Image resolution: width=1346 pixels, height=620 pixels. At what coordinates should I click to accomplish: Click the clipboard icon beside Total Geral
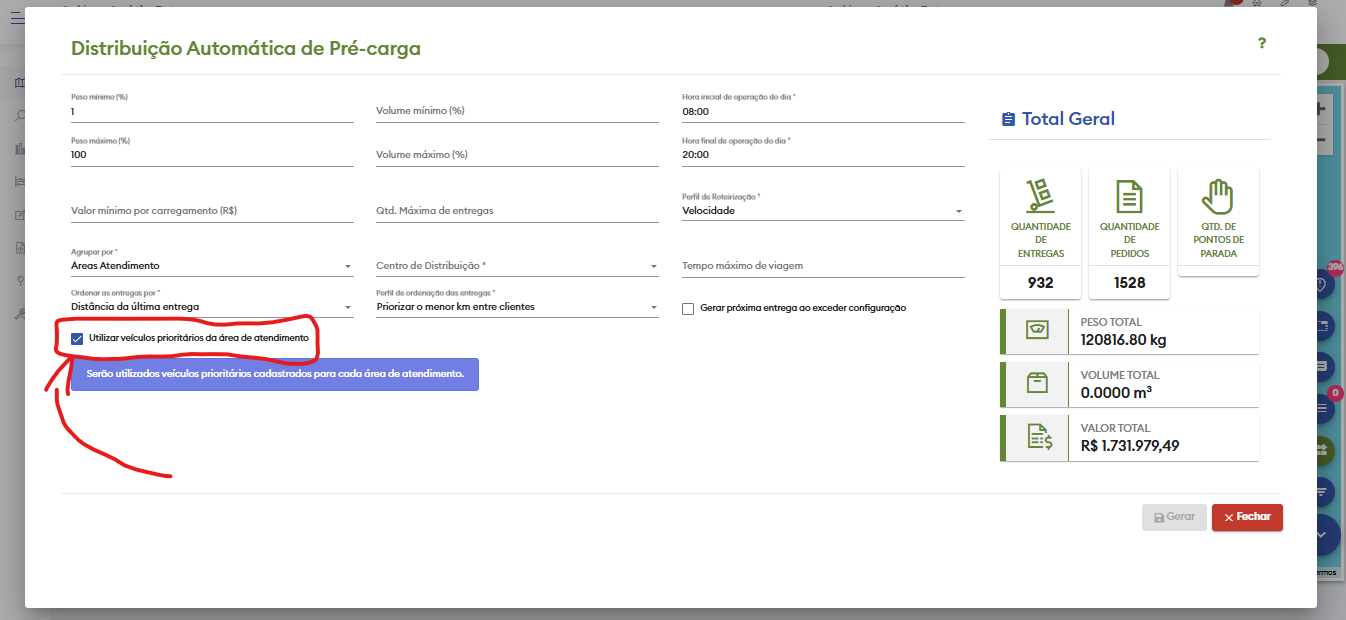(x=1008, y=119)
